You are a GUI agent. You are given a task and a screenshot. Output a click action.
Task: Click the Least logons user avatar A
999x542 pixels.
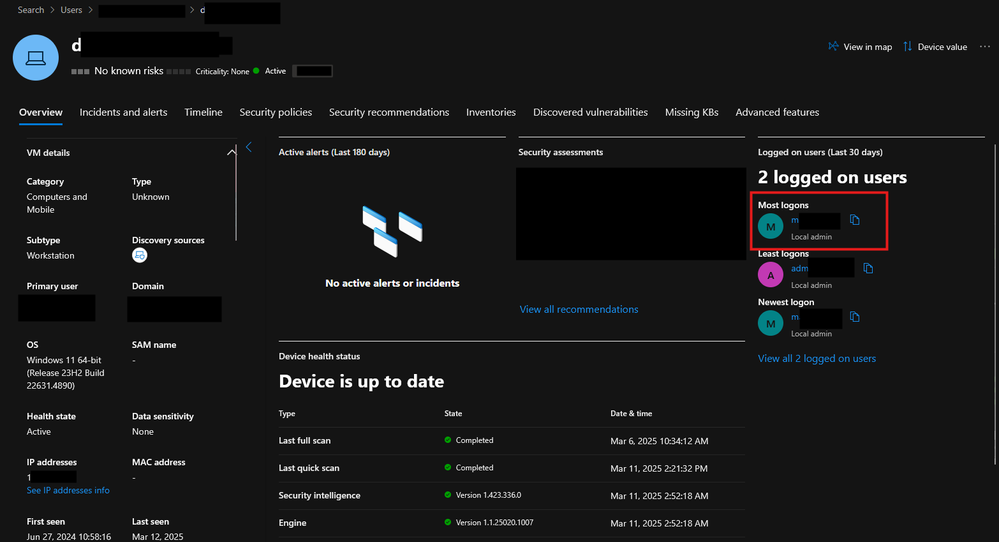pyautogui.click(x=770, y=275)
